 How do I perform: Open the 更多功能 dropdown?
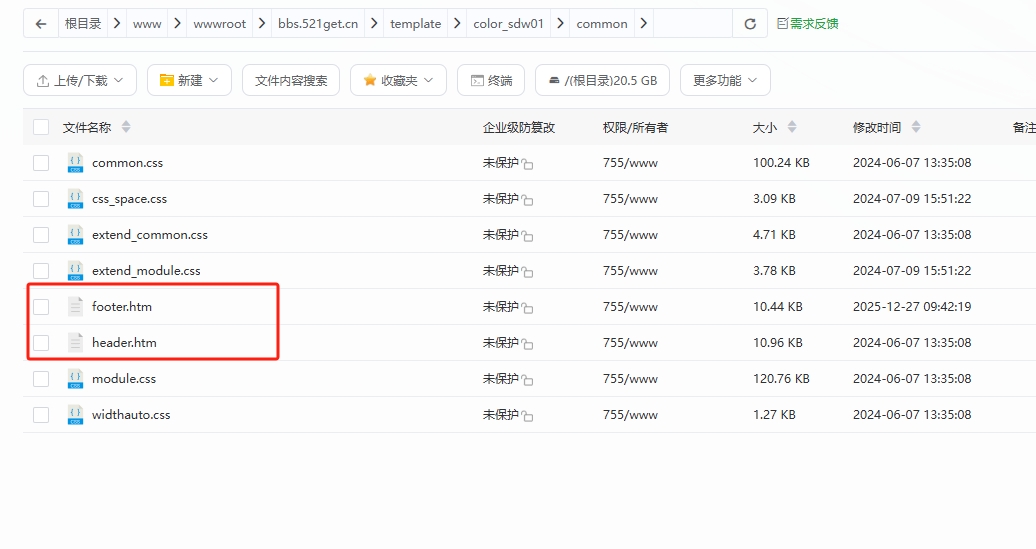pos(725,80)
